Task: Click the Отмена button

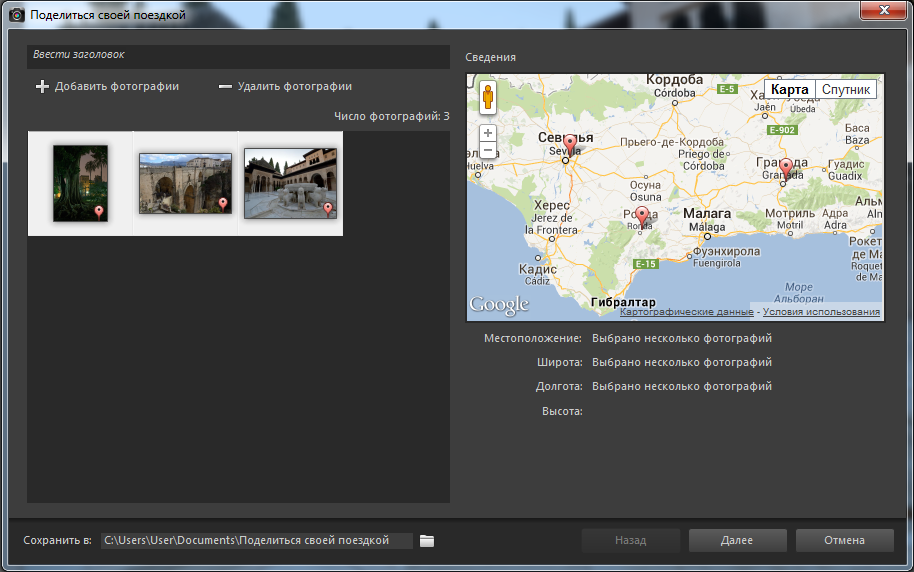Action: pos(844,541)
